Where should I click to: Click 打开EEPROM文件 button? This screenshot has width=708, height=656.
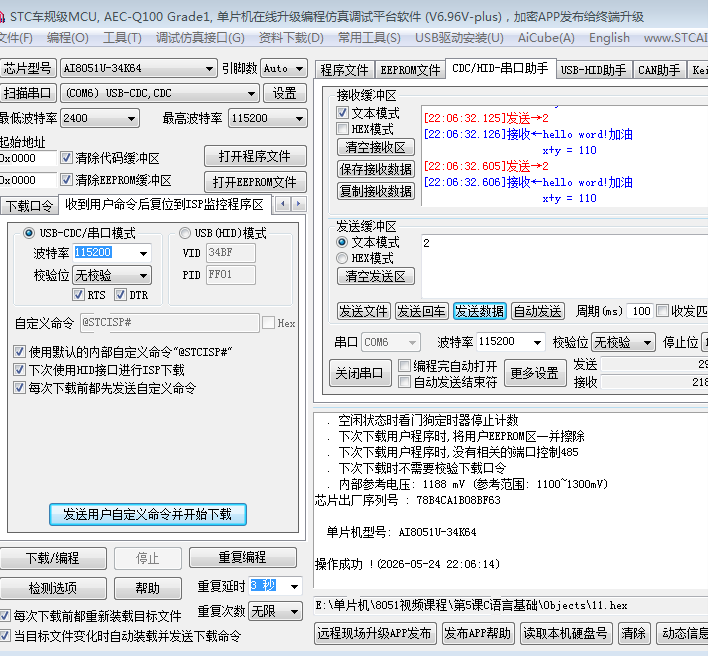click(x=255, y=182)
